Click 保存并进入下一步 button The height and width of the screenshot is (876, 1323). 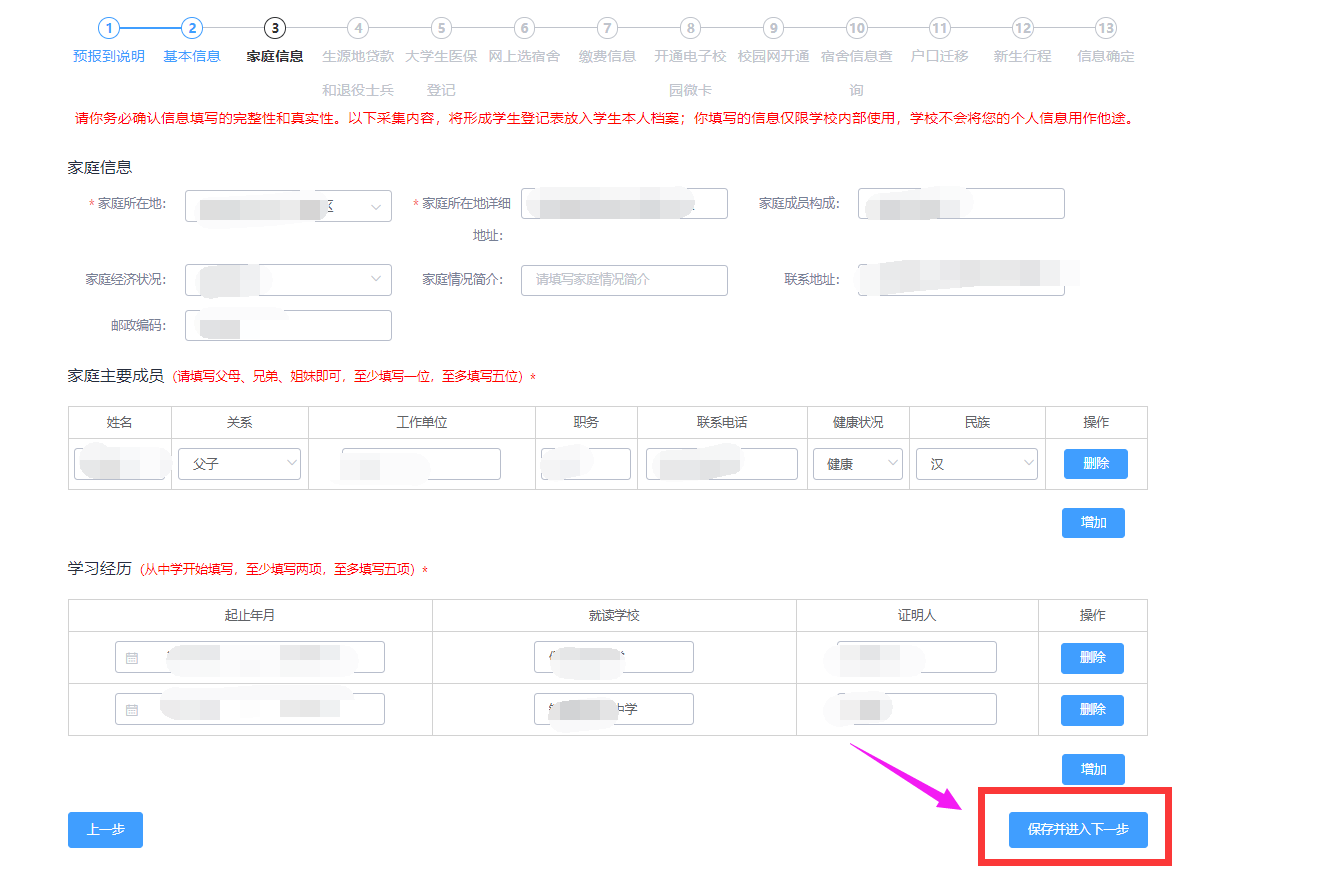[1077, 830]
